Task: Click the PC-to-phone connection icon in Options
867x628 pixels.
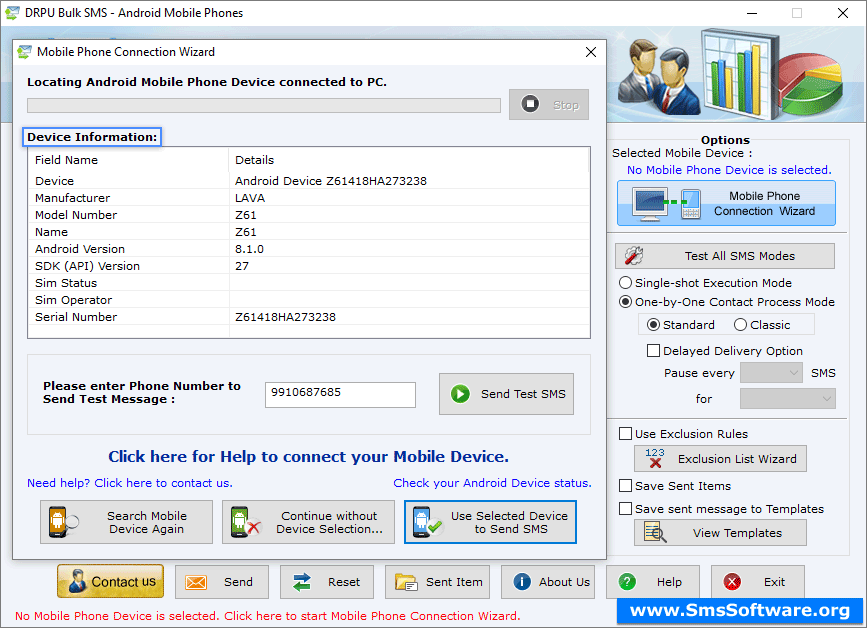Action: coord(667,204)
